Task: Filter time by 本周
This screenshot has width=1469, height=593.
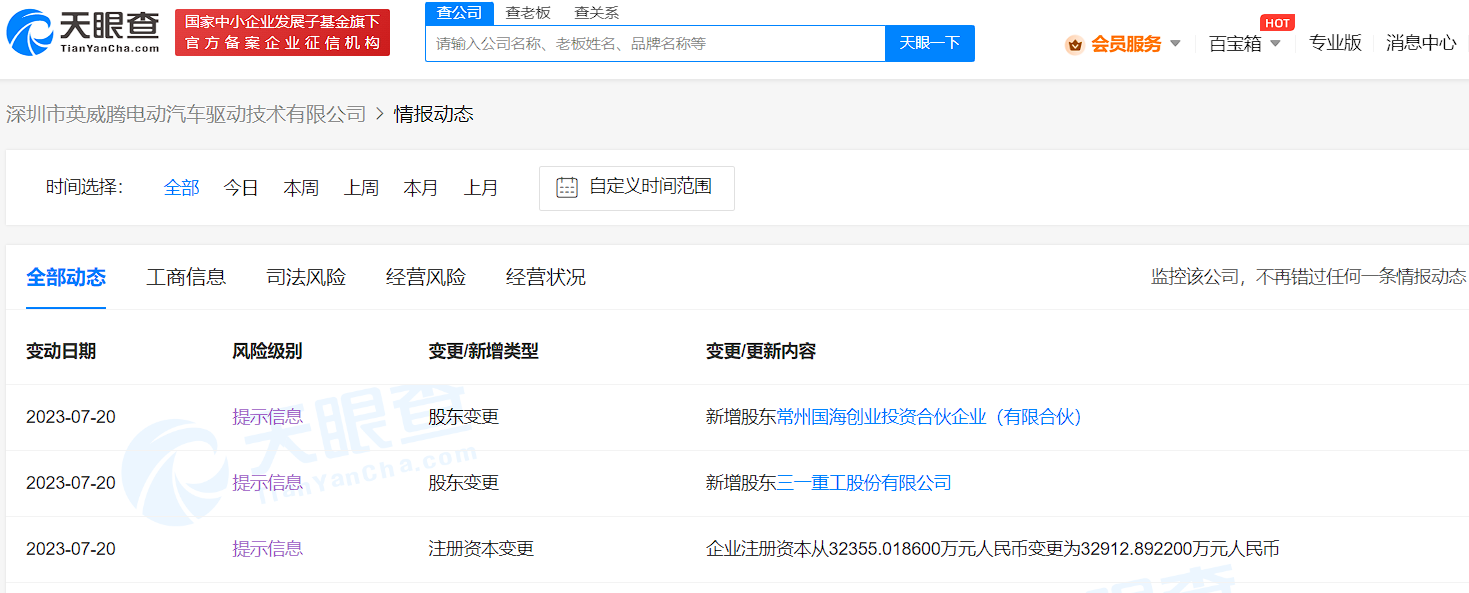Action: [301, 188]
